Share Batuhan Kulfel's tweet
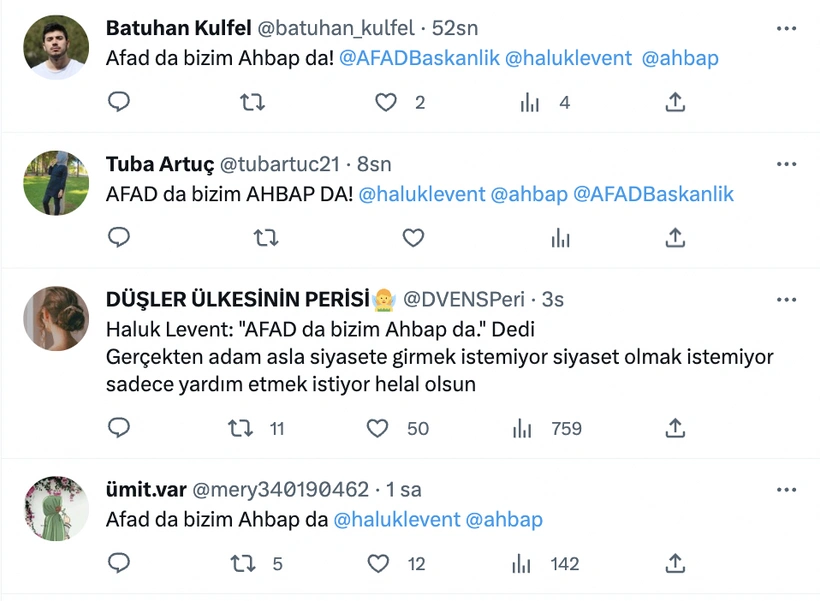 (675, 102)
